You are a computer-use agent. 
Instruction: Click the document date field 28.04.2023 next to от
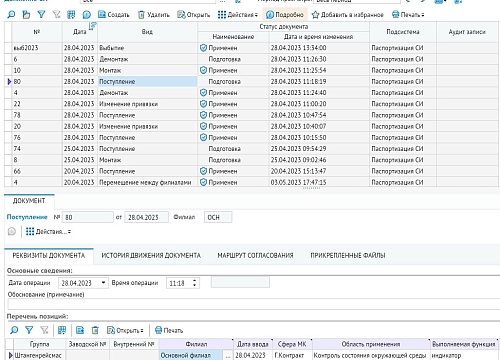pos(146,217)
